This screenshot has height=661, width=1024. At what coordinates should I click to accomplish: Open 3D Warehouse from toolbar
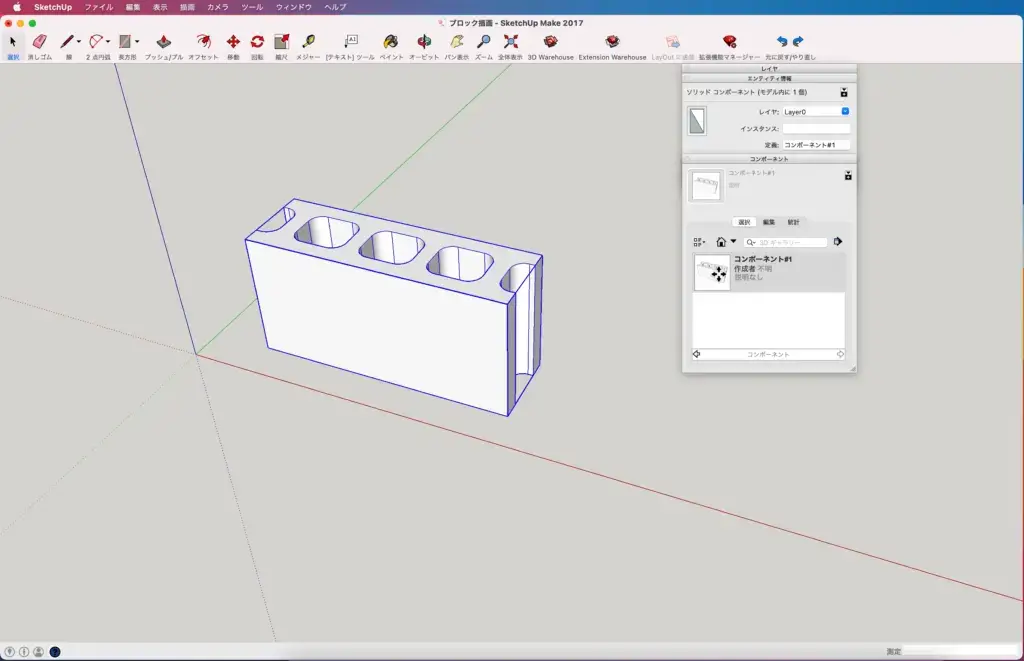click(x=551, y=42)
